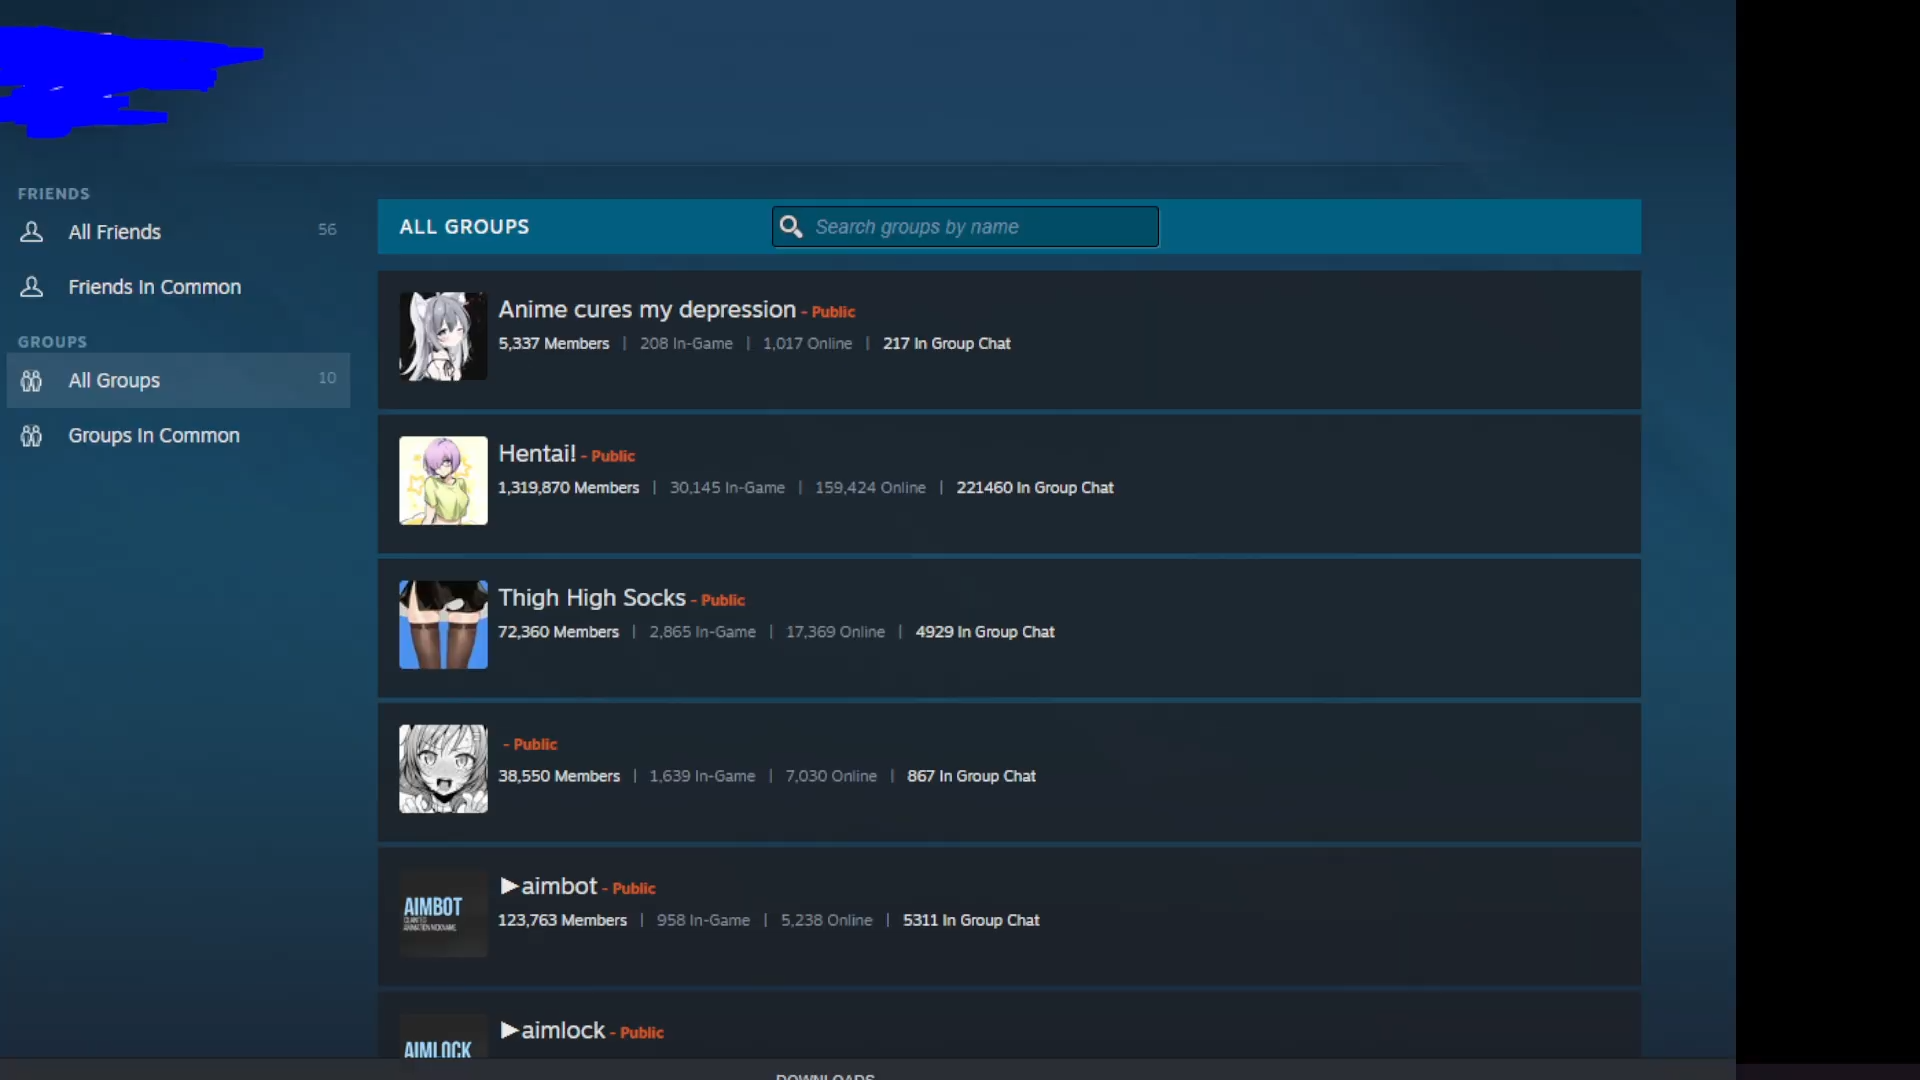This screenshot has height=1080, width=1920.
Task: Select All Groups in sidebar
Action: pyautogui.click(x=178, y=380)
